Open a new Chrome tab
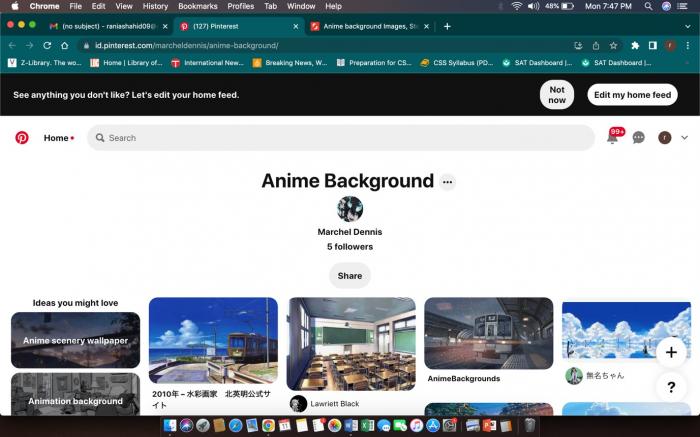Screen dimensions: 700x437 447,26
